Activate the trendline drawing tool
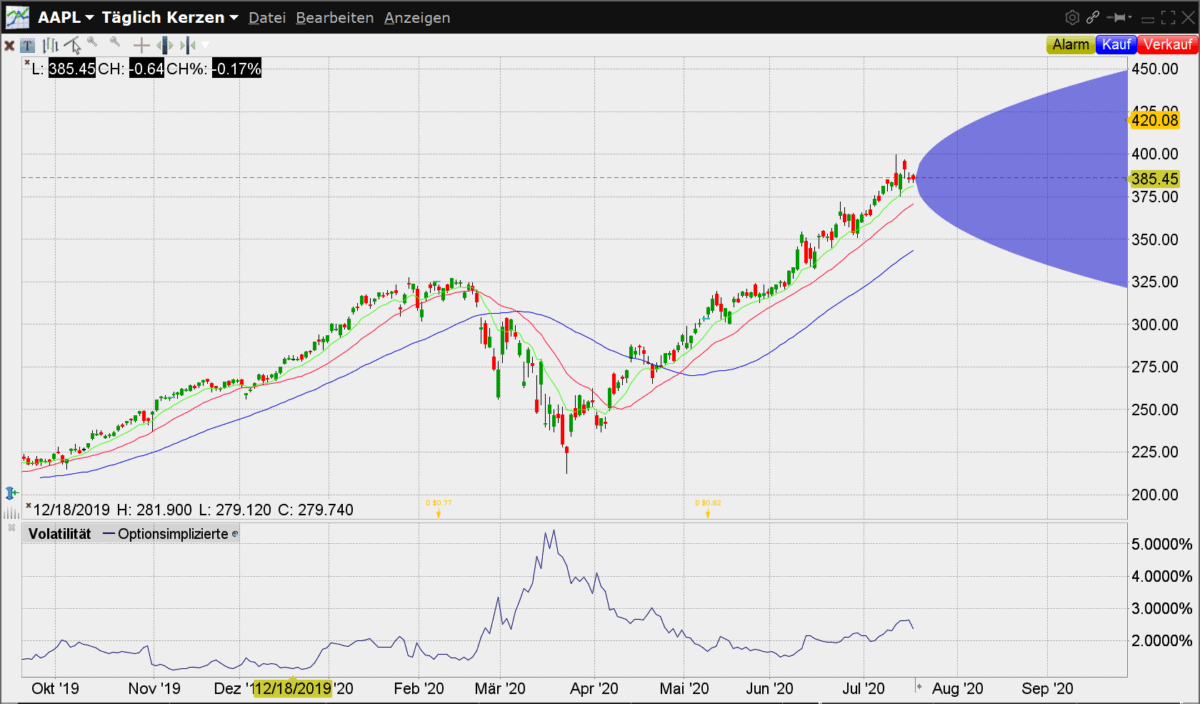The height and width of the screenshot is (704, 1200). click(72, 45)
